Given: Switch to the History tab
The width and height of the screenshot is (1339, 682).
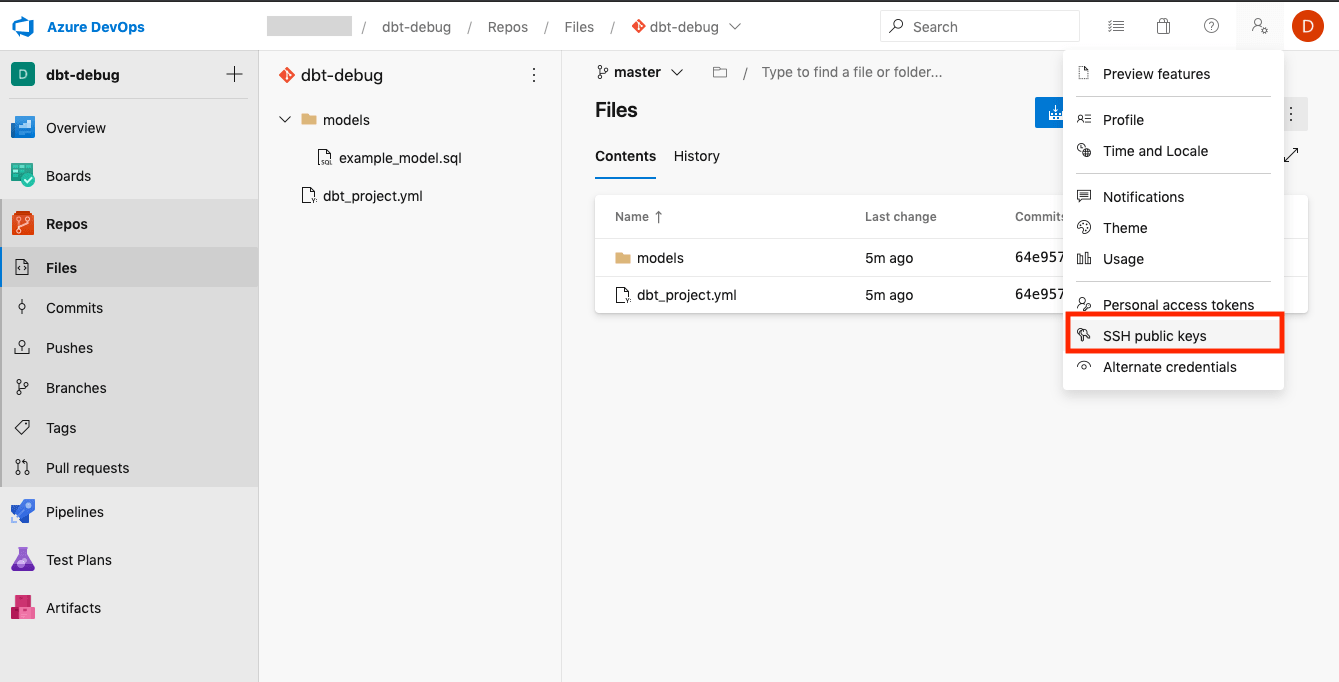Looking at the screenshot, I should point(696,156).
